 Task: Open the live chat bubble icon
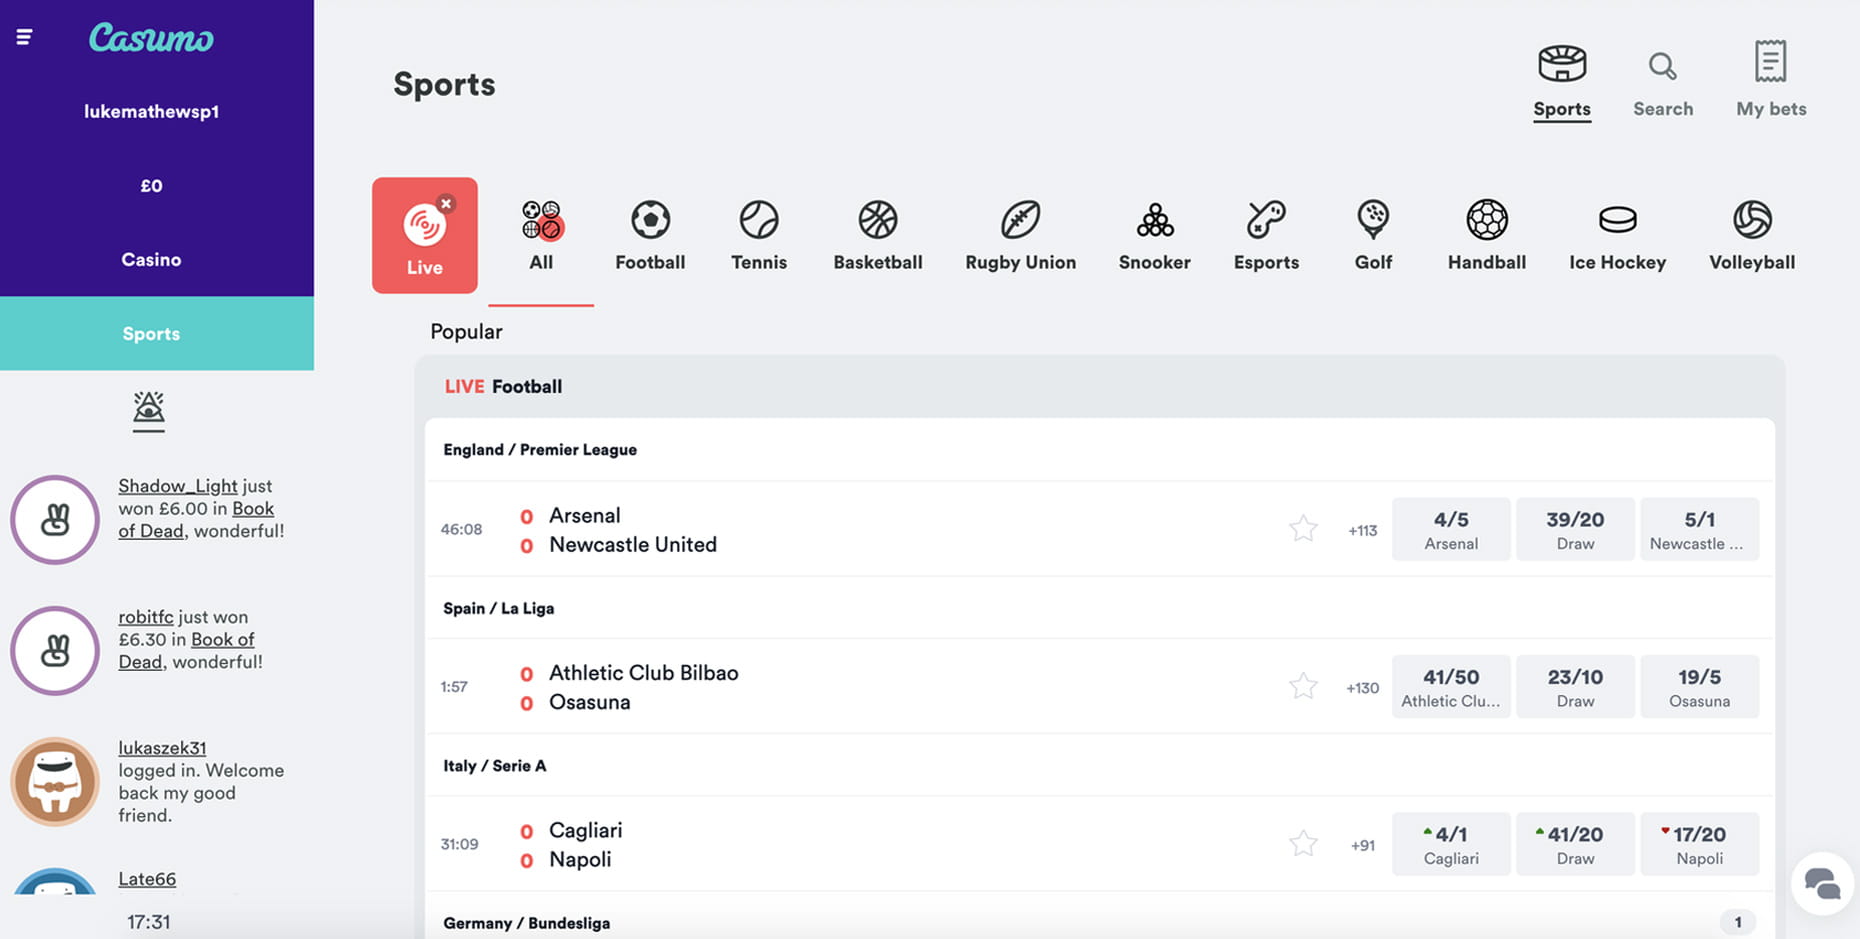click(1821, 883)
